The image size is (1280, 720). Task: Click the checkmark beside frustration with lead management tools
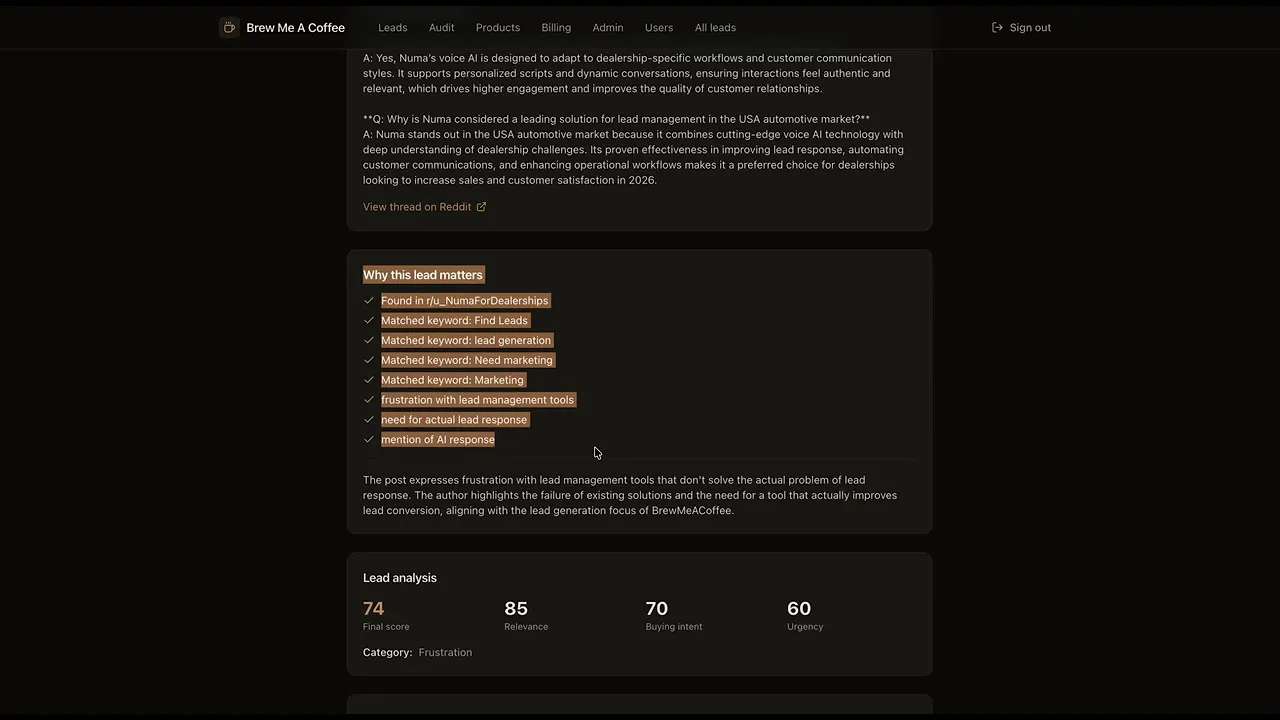tap(369, 400)
